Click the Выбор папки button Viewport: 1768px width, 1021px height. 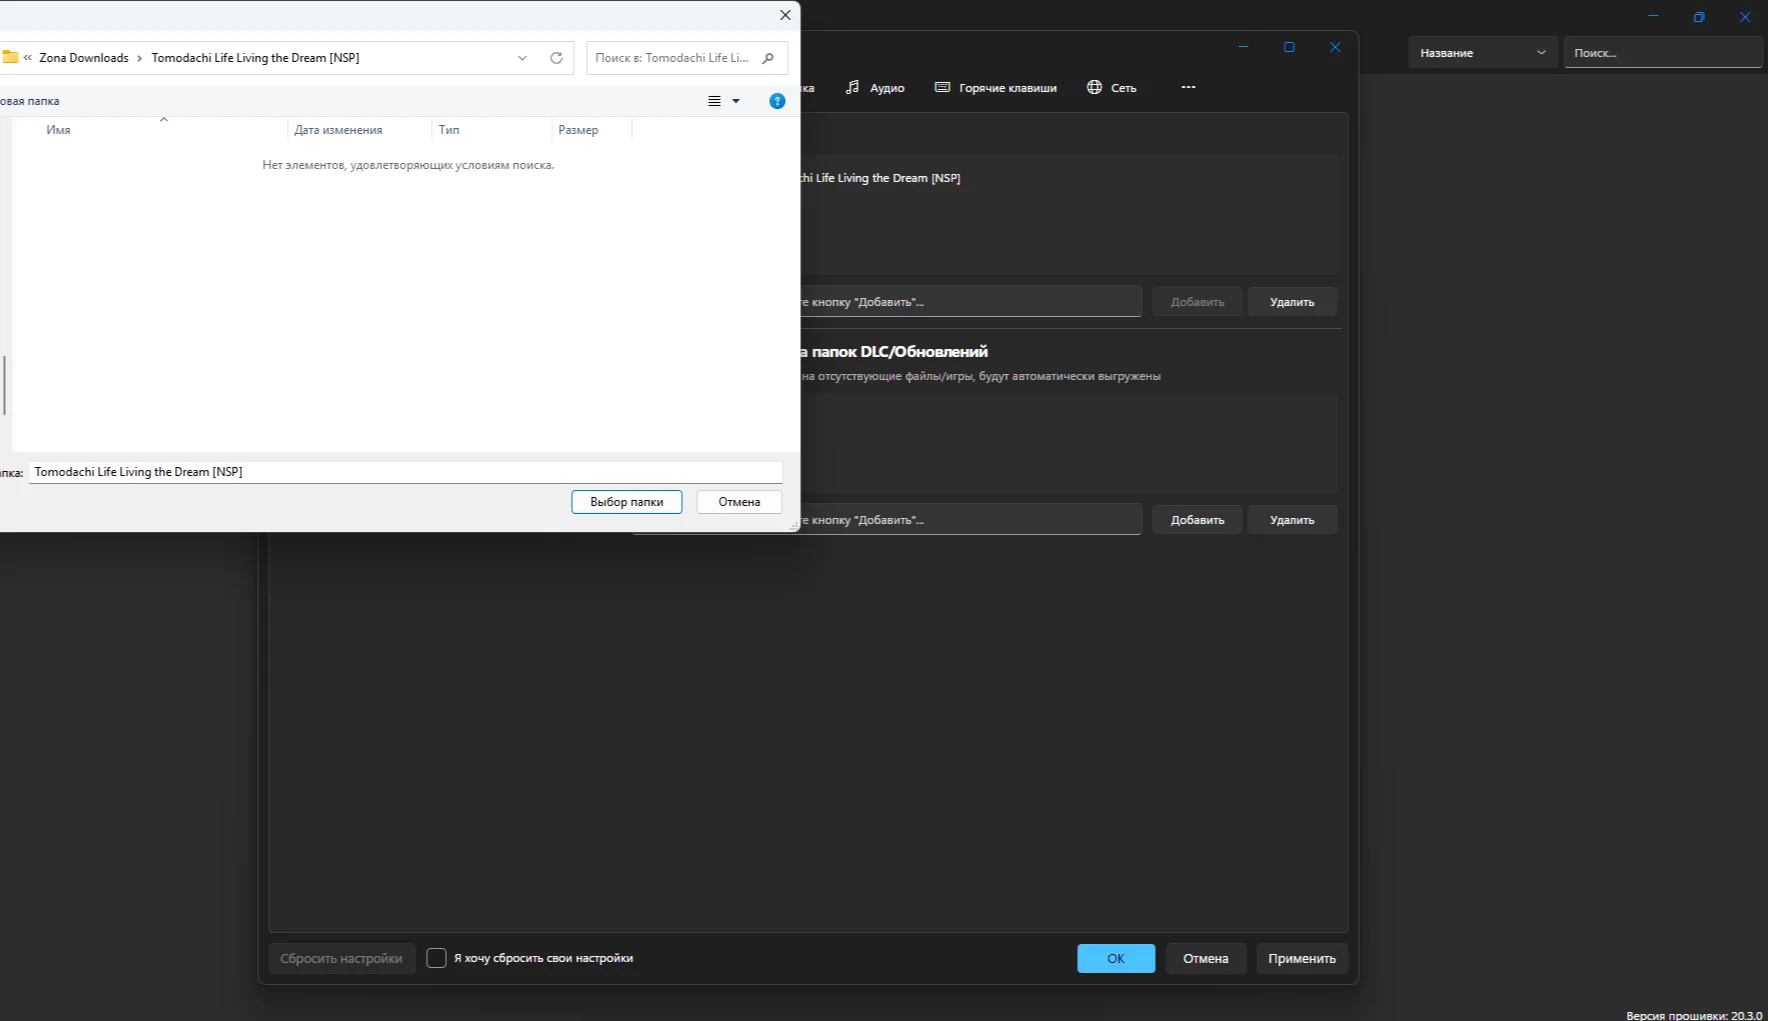pyautogui.click(x=627, y=502)
